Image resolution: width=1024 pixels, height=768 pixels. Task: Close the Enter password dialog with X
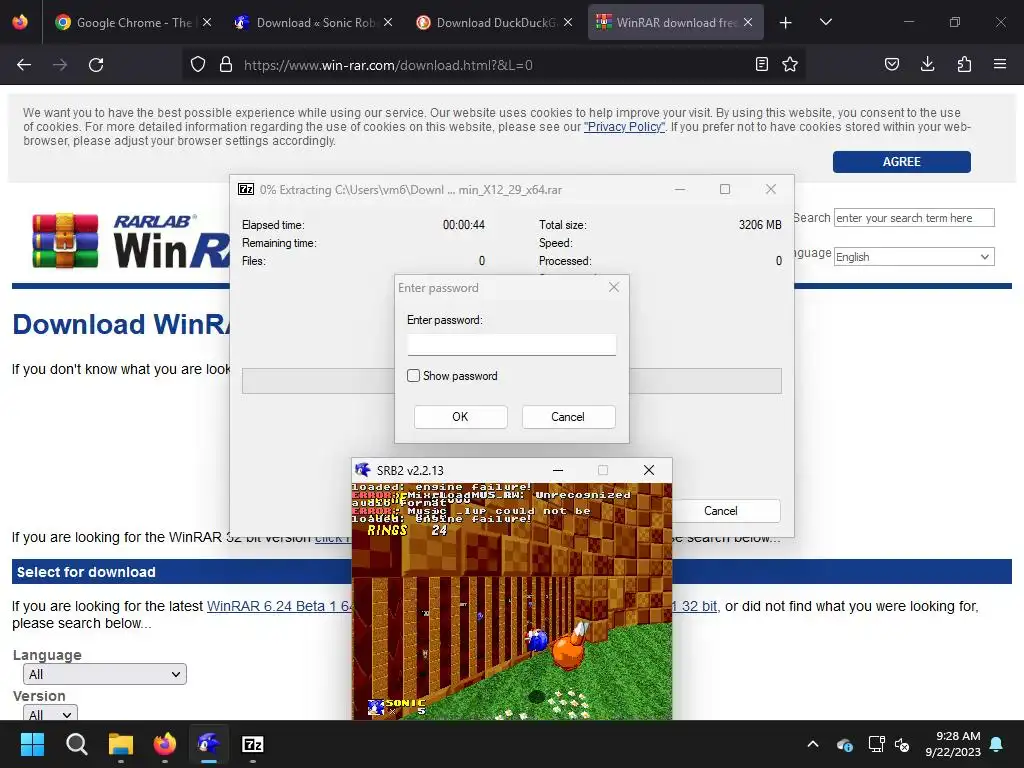coord(614,287)
